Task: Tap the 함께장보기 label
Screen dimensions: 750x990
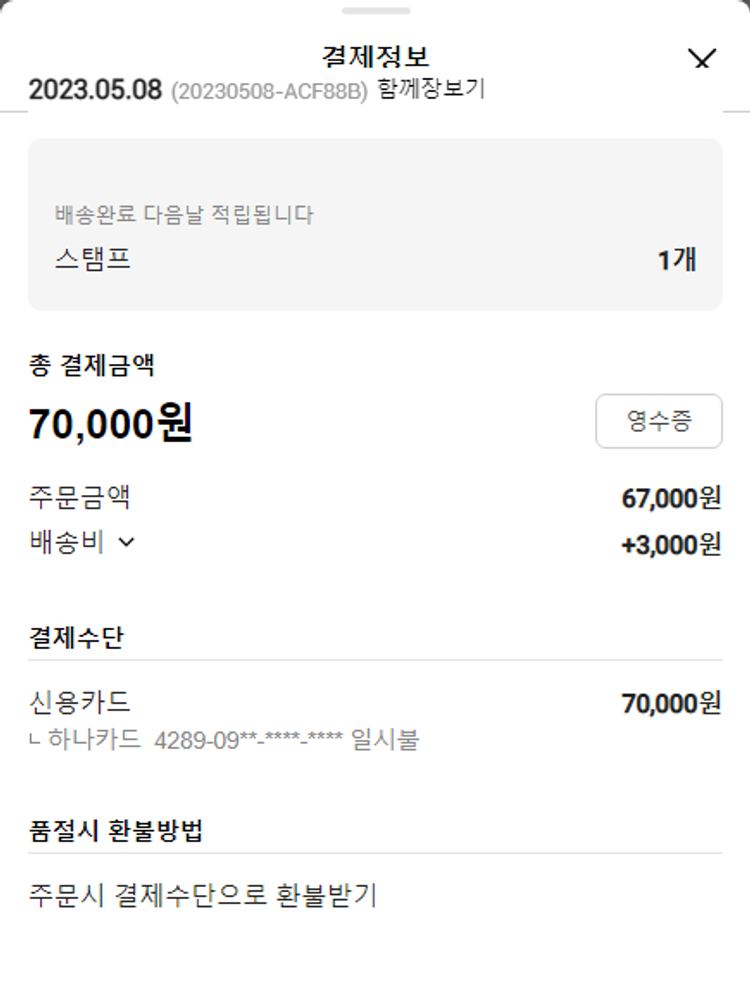Action: (431, 89)
